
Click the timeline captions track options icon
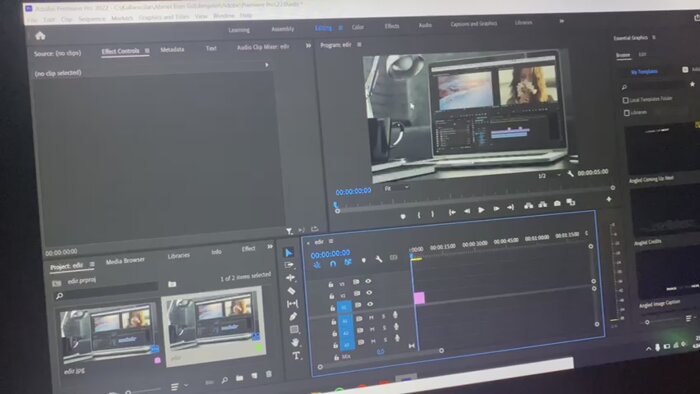[x=393, y=257]
